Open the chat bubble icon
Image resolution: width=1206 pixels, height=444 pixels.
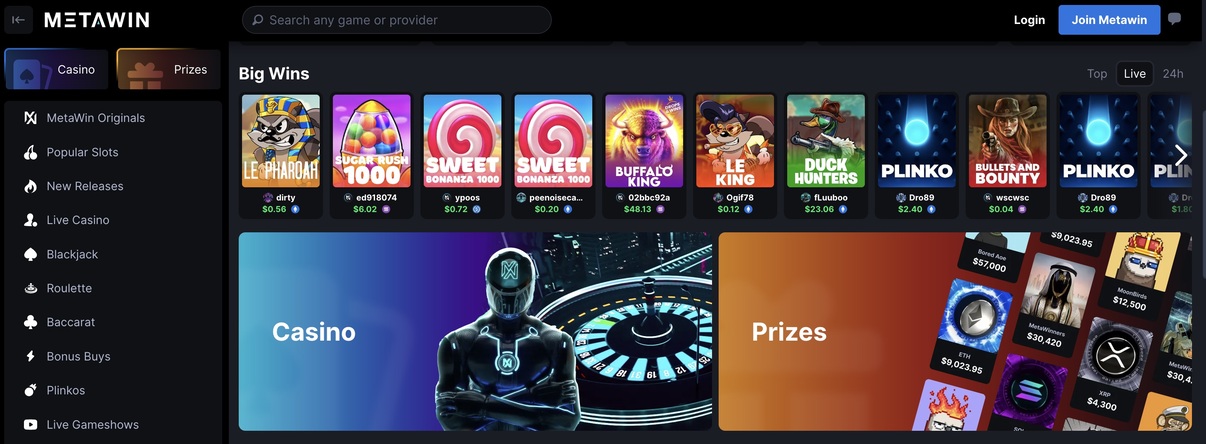pos(1175,19)
